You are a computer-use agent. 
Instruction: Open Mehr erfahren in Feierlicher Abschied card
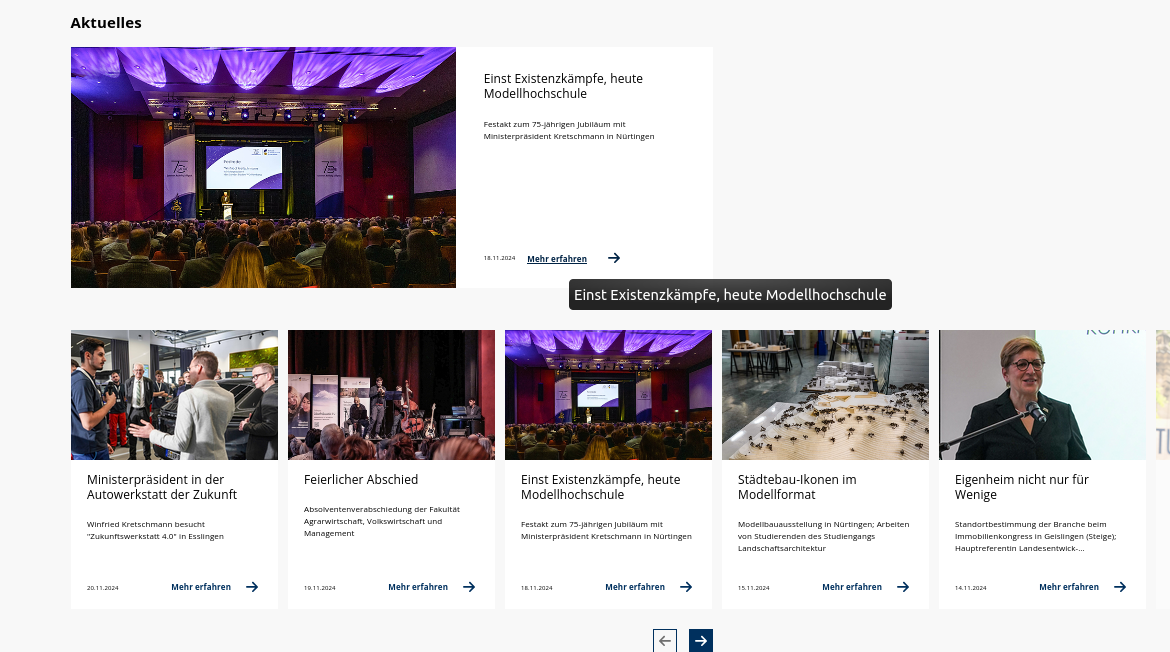(418, 587)
